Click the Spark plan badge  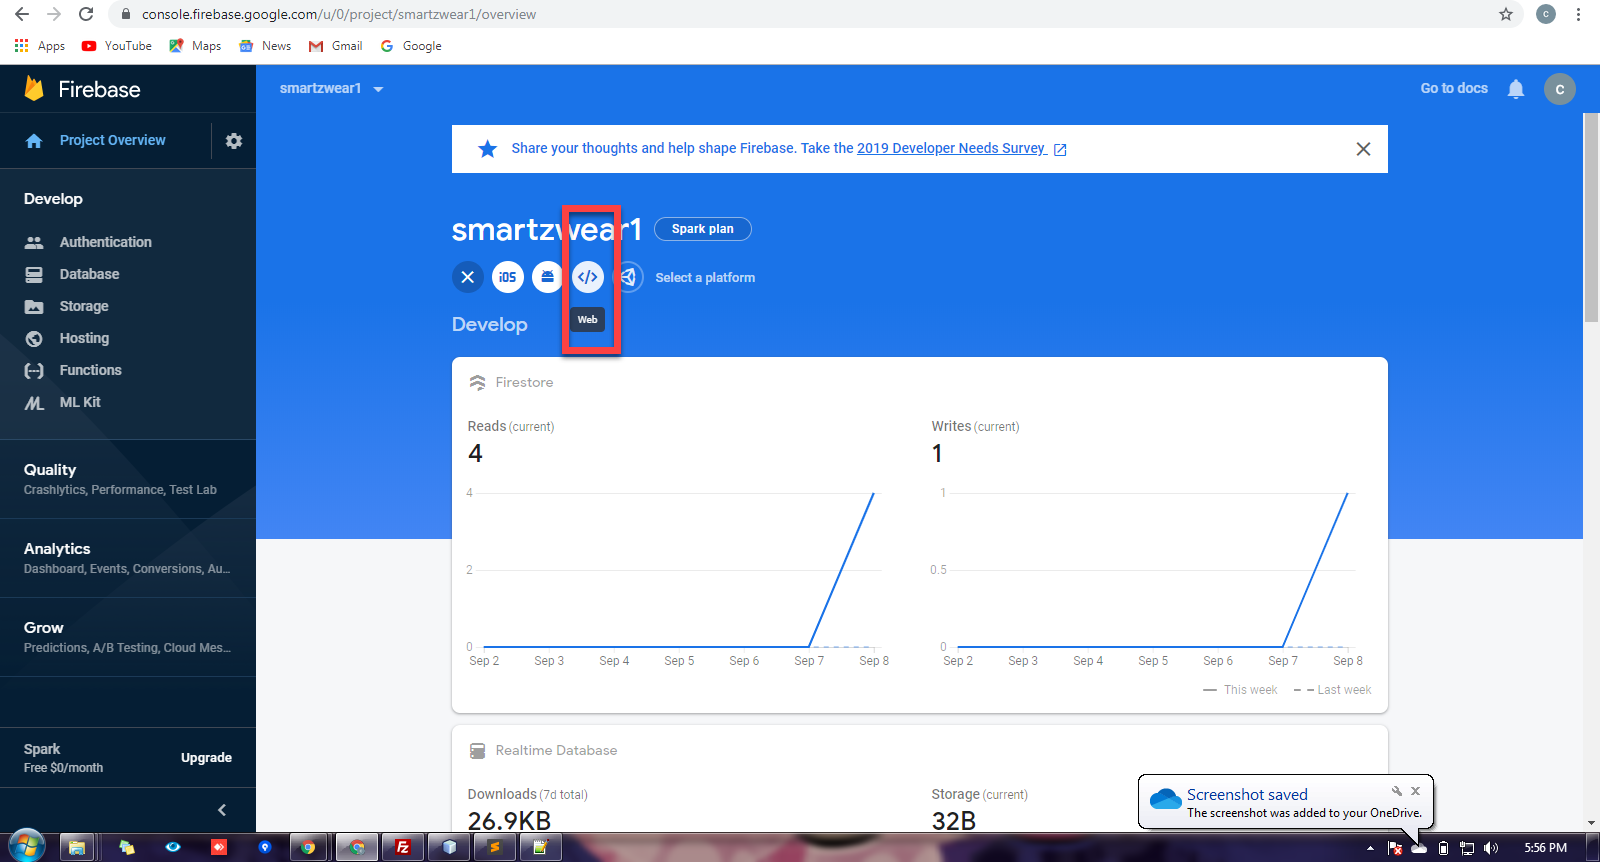point(702,229)
